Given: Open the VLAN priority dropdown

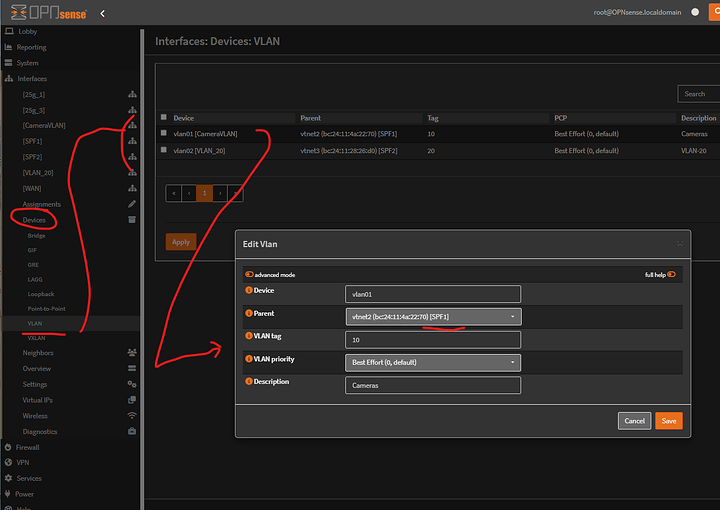Looking at the screenshot, I should pos(433,362).
